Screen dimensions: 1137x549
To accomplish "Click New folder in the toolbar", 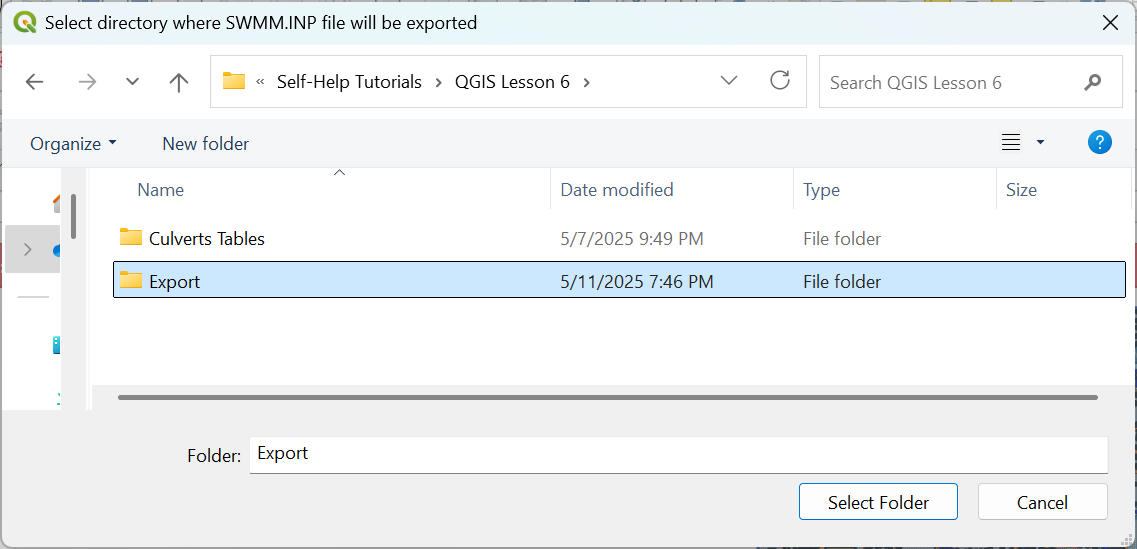I will [x=205, y=144].
